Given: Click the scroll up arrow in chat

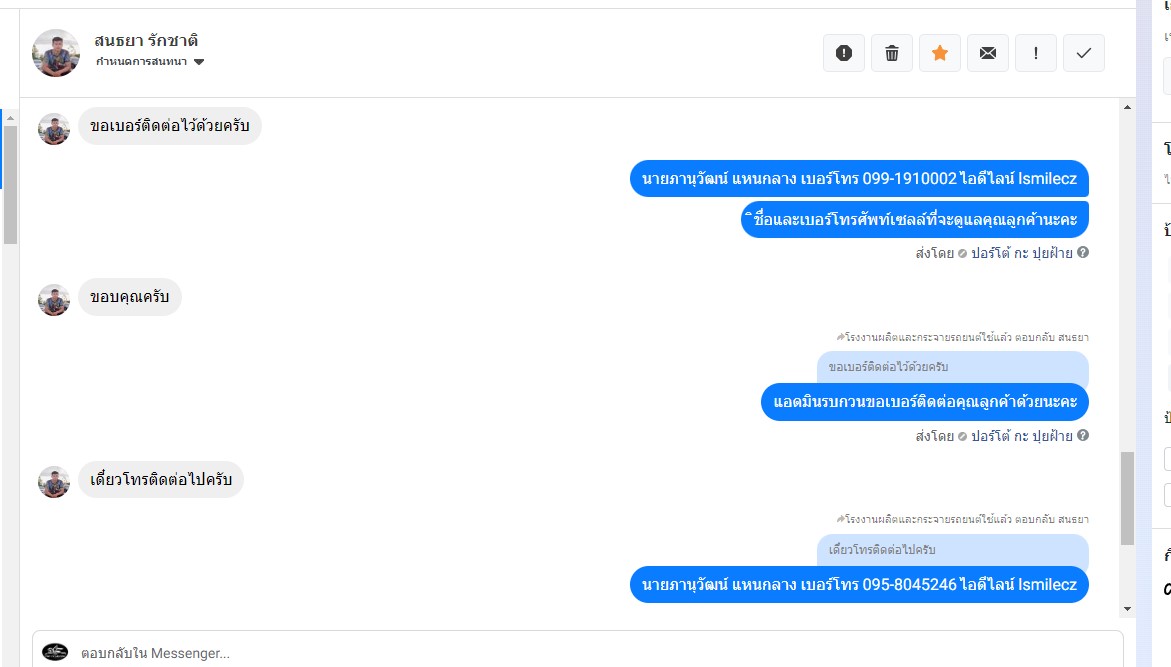Looking at the screenshot, I should click(1128, 108).
